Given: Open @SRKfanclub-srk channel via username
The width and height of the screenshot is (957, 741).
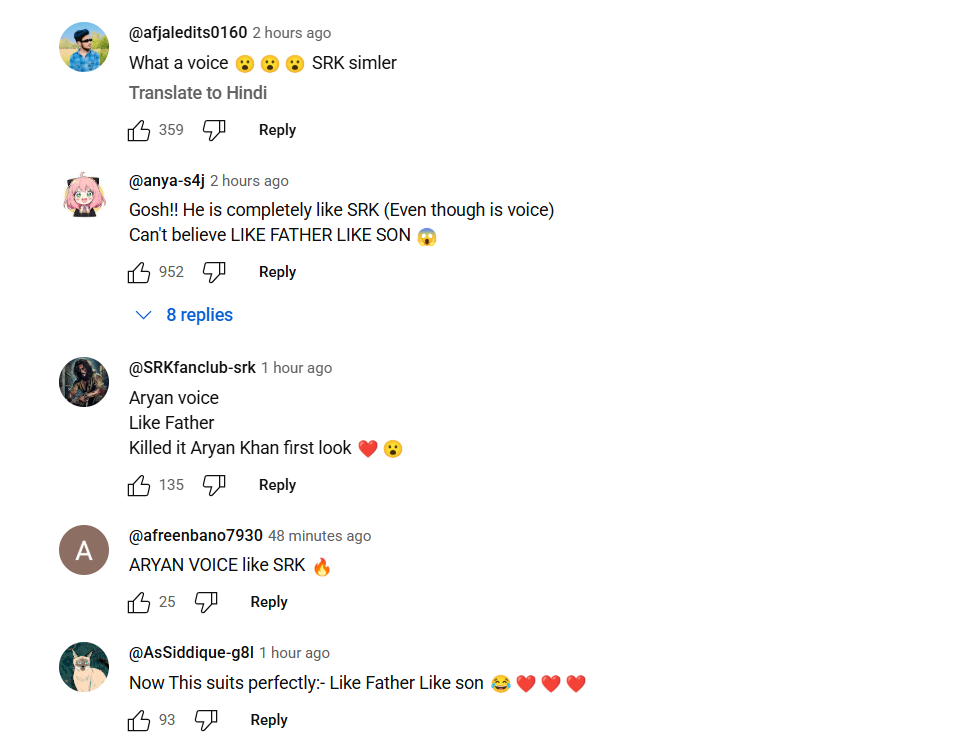Looking at the screenshot, I should pyautogui.click(x=192, y=368).
